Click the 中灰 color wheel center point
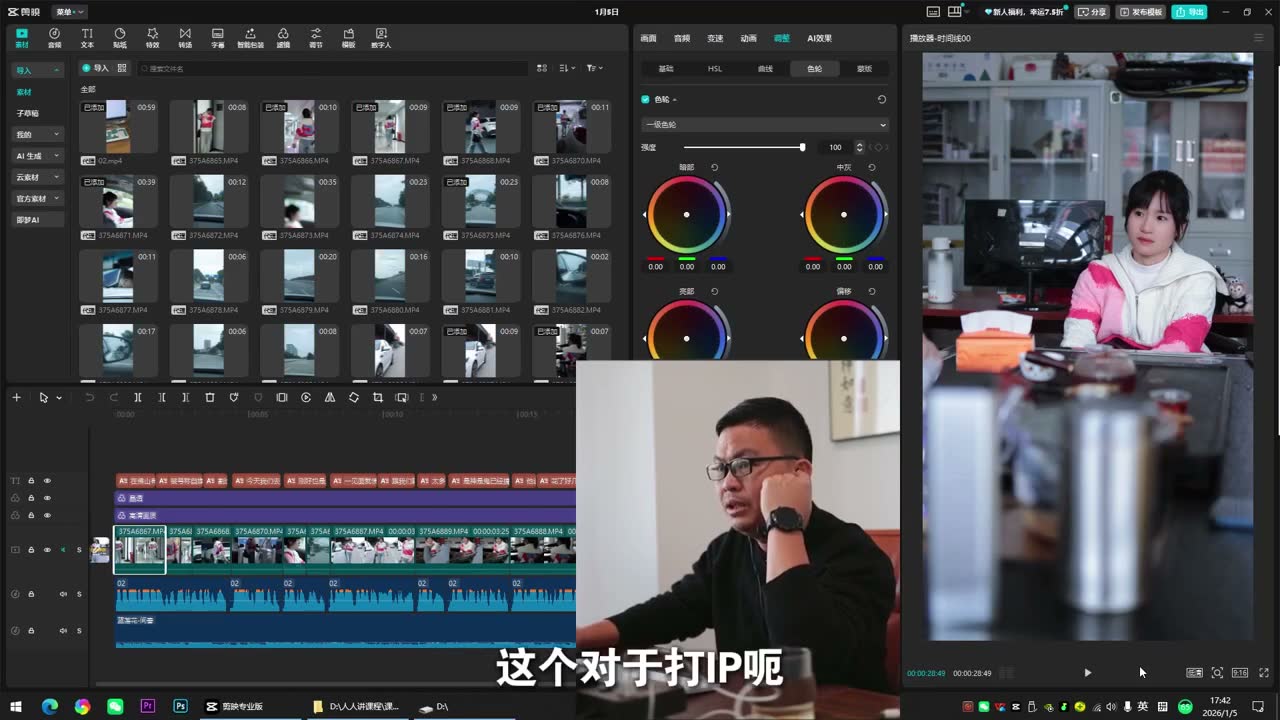Viewport: 1280px width, 720px height. 844,215
